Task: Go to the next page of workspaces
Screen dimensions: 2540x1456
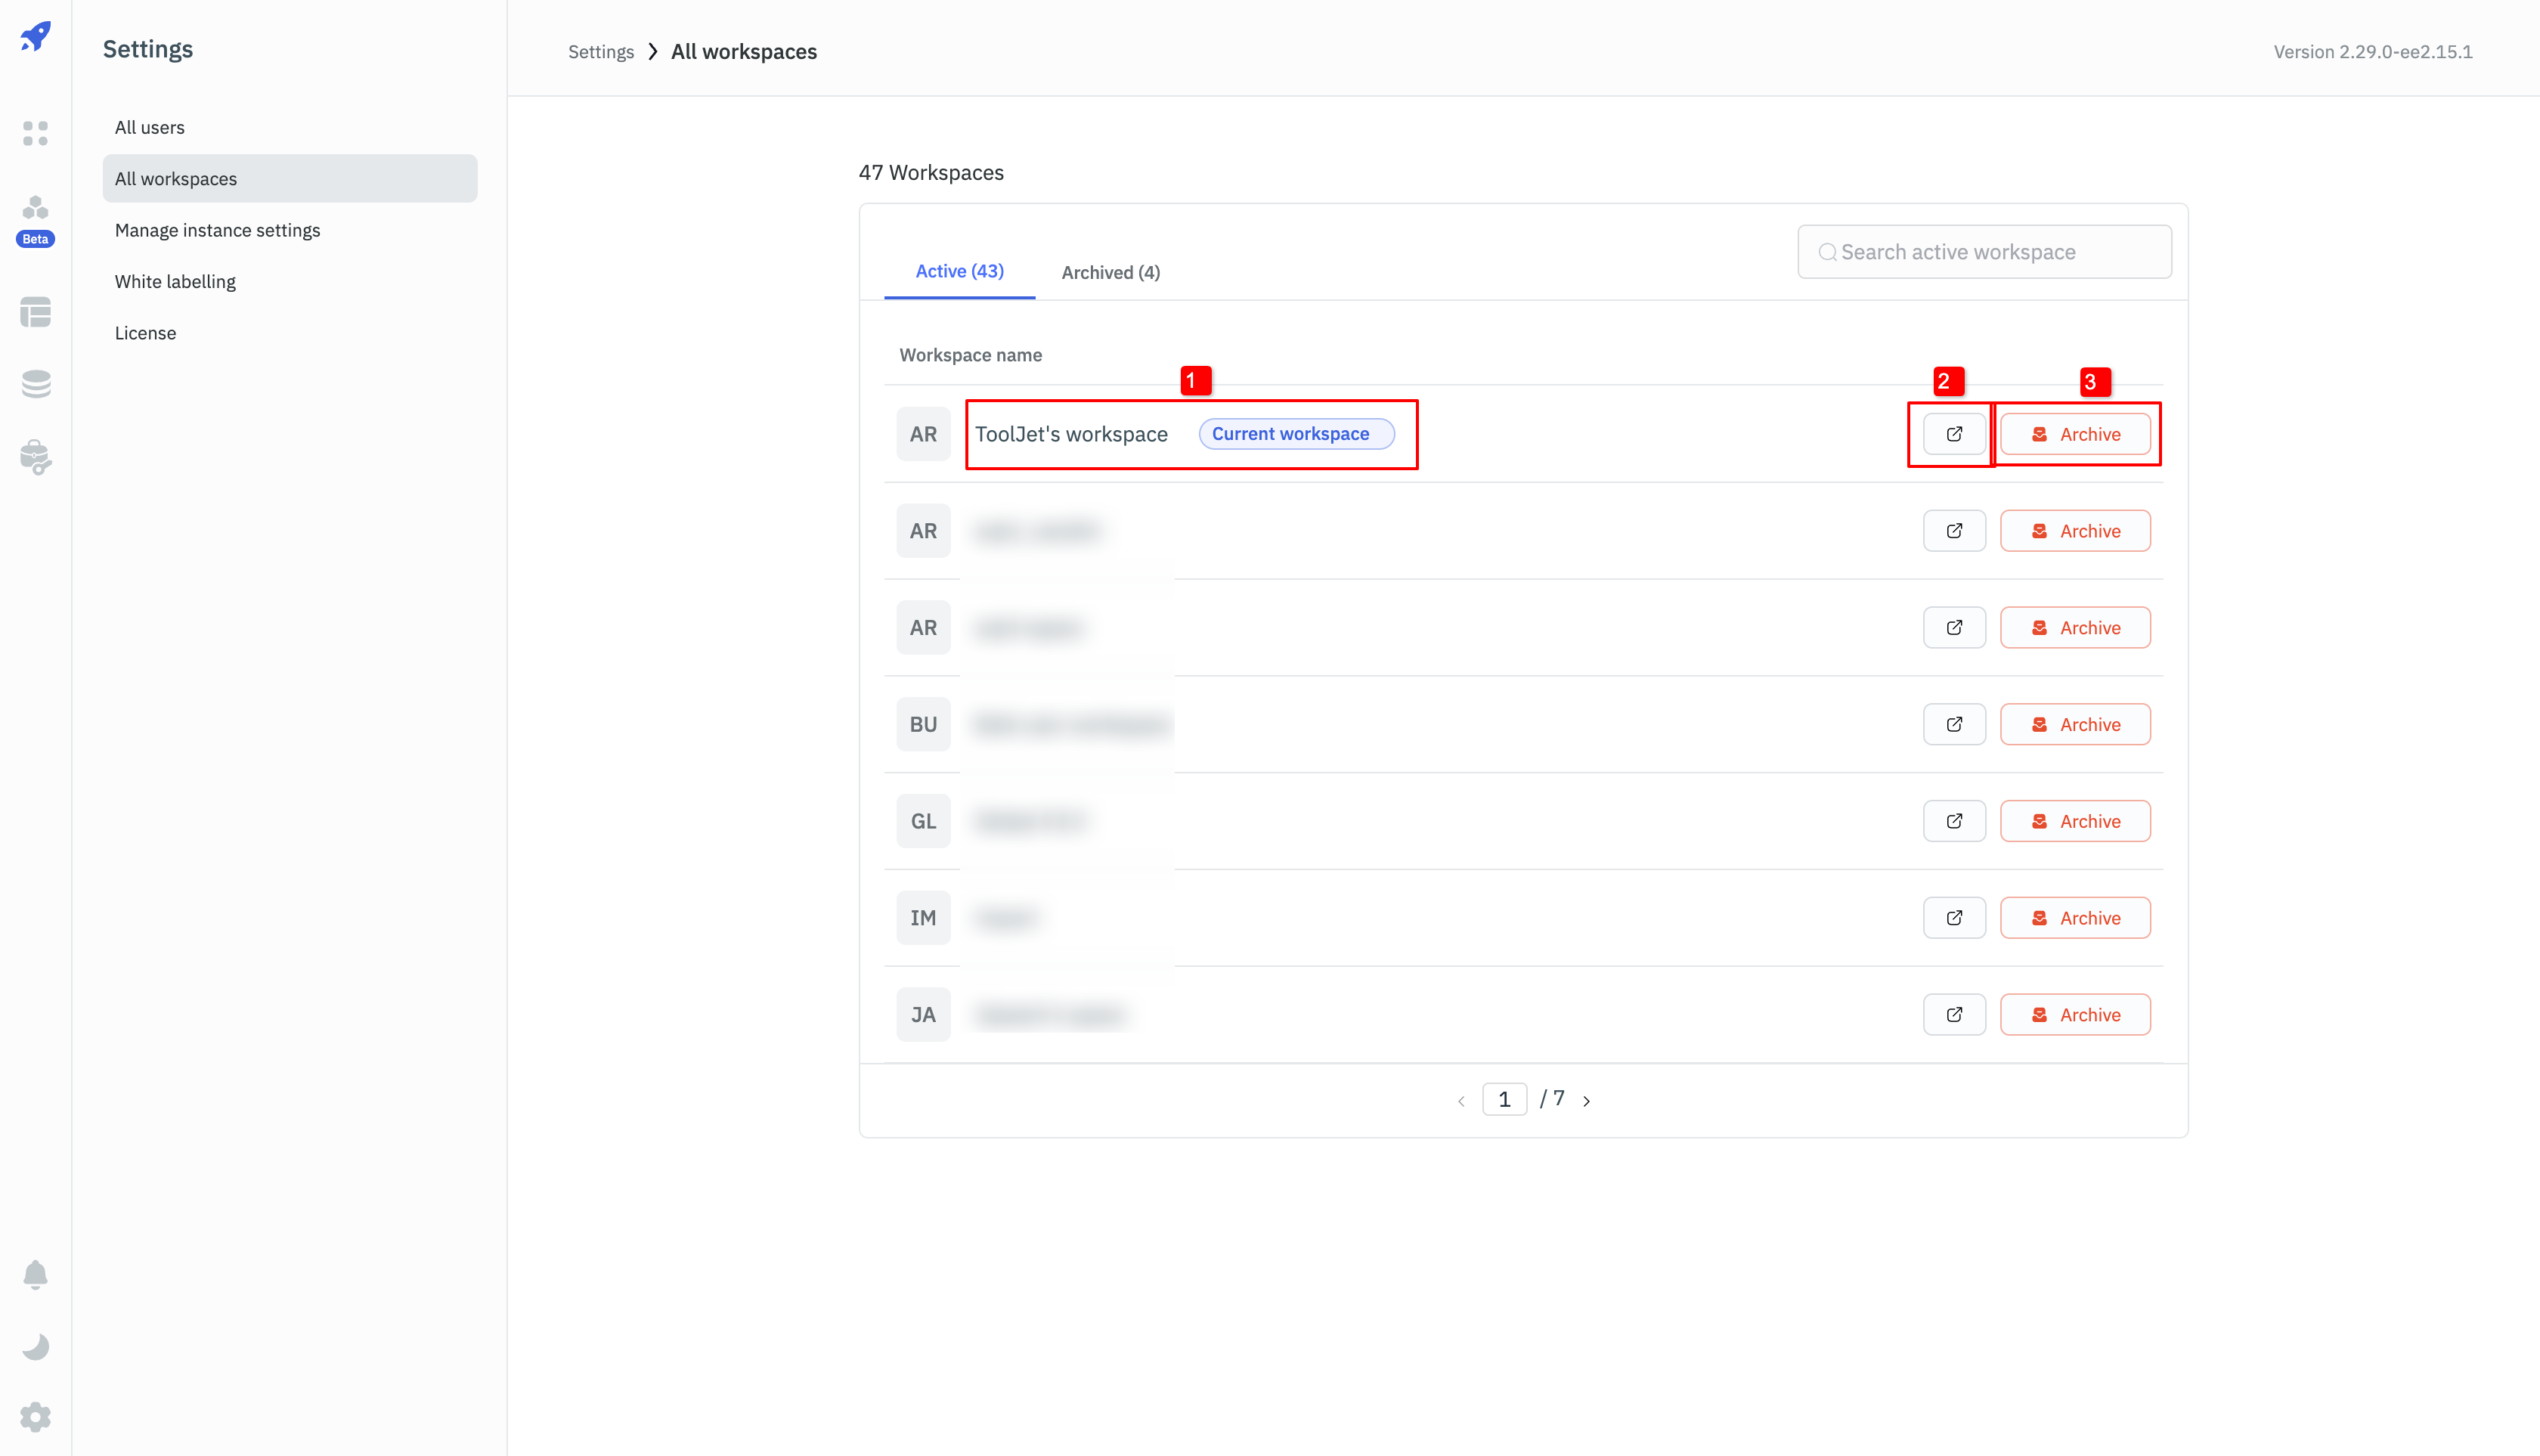Action: tap(1586, 1101)
